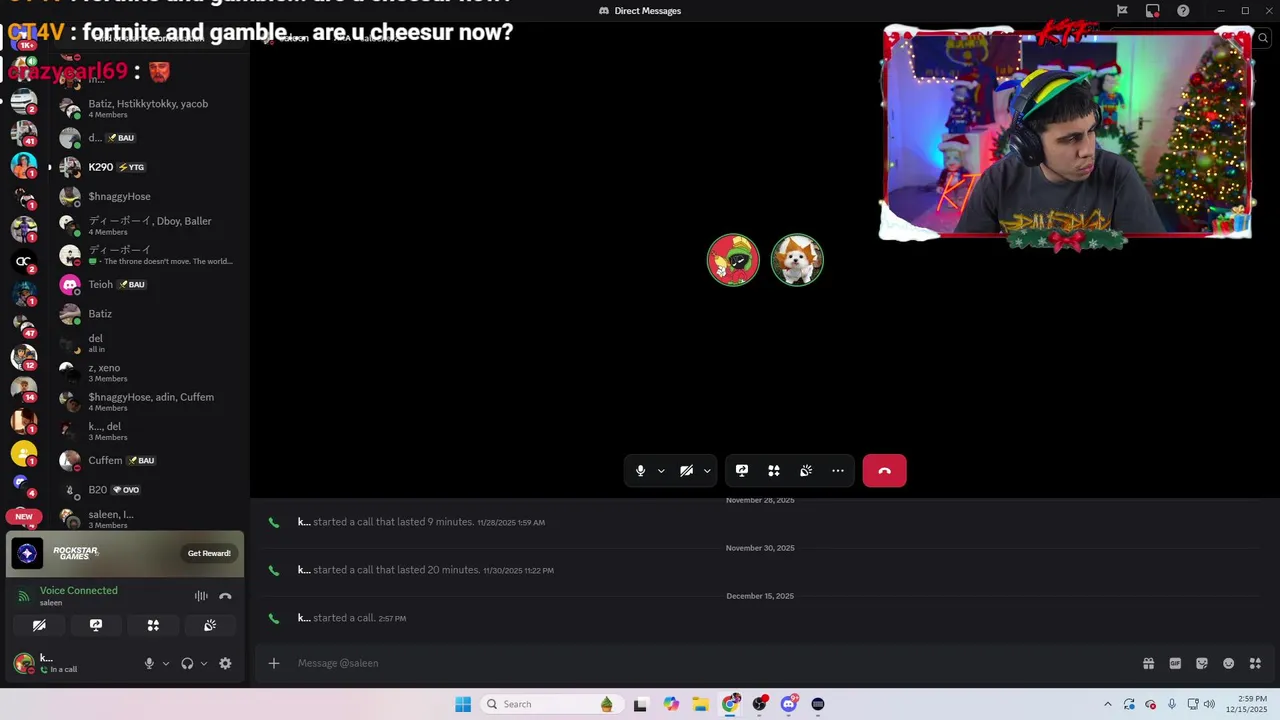
Task: Click plus attachment button in message box
Action: click(273, 663)
